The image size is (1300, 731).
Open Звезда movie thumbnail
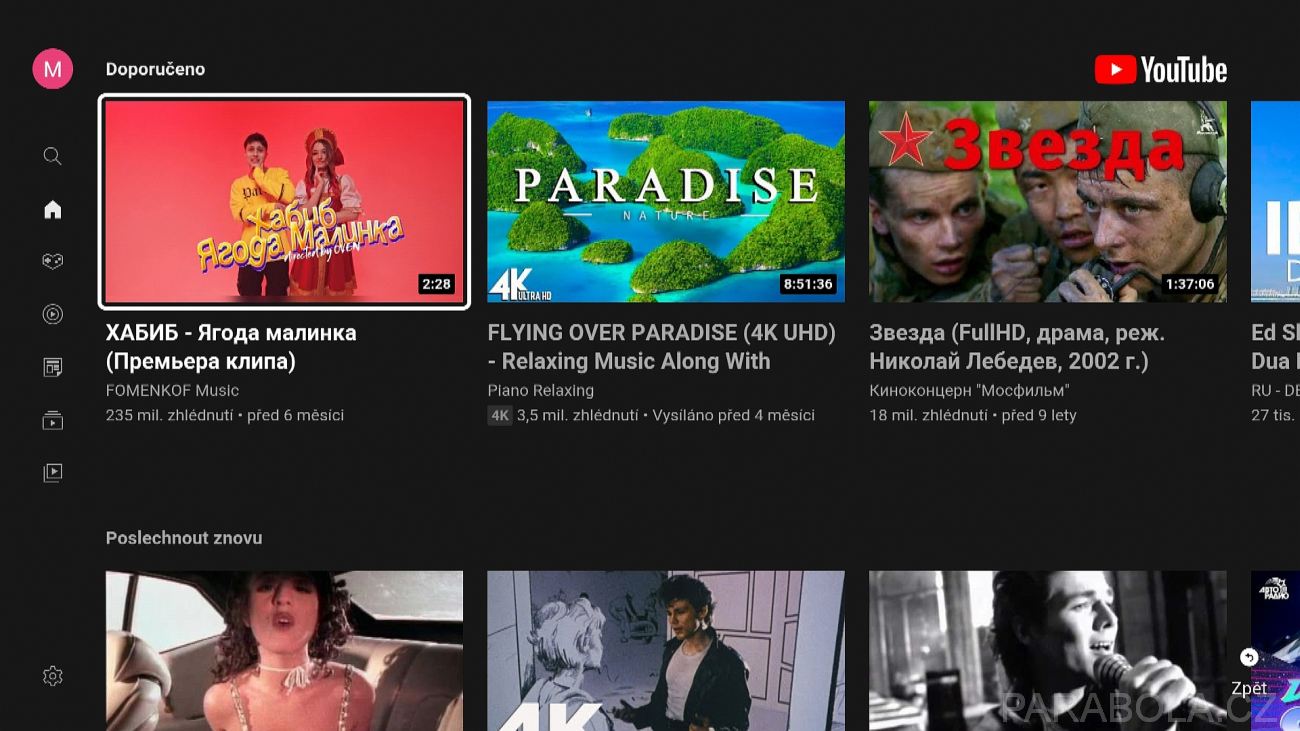click(x=1048, y=201)
